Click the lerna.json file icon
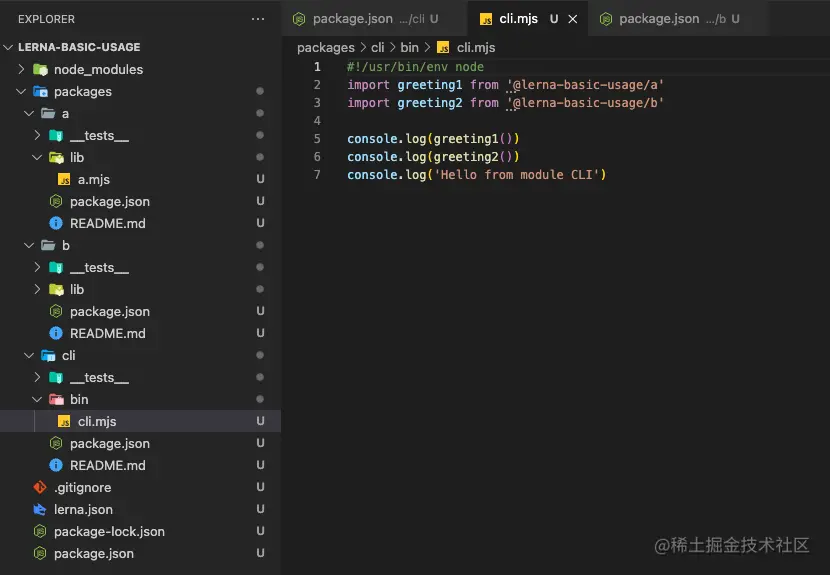The width and height of the screenshot is (830, 575). click(40, 509)
